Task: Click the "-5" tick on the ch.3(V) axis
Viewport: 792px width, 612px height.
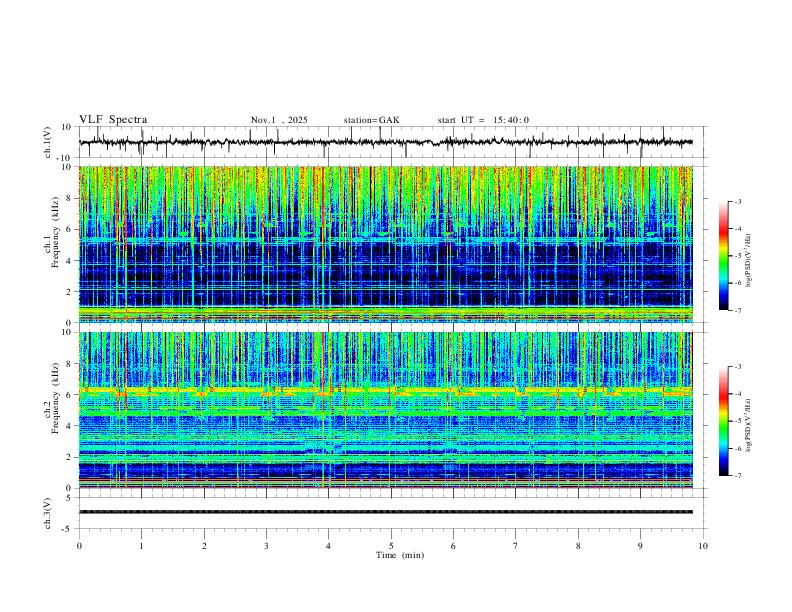Action: point(68,529)
